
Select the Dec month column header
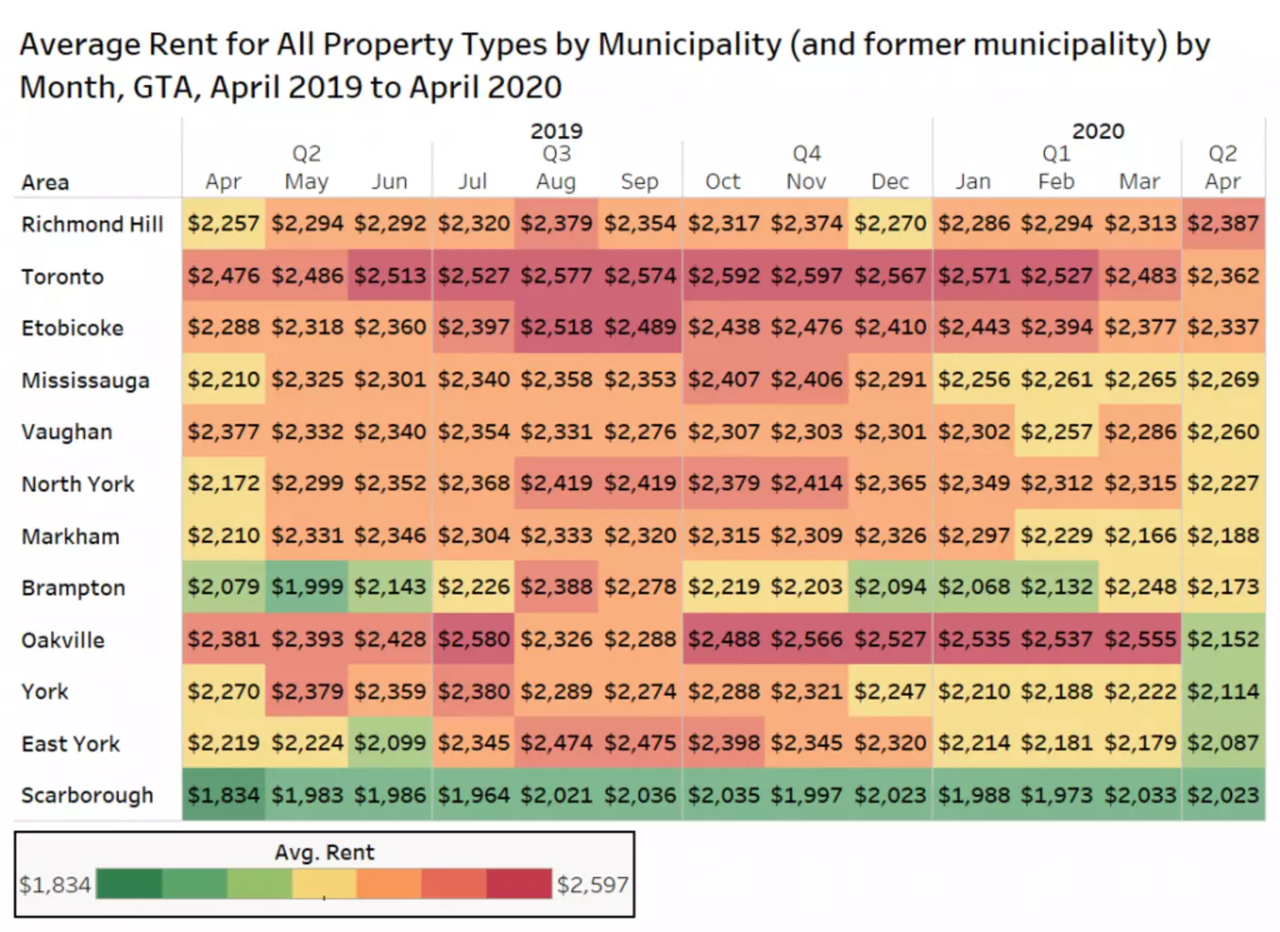890,182
